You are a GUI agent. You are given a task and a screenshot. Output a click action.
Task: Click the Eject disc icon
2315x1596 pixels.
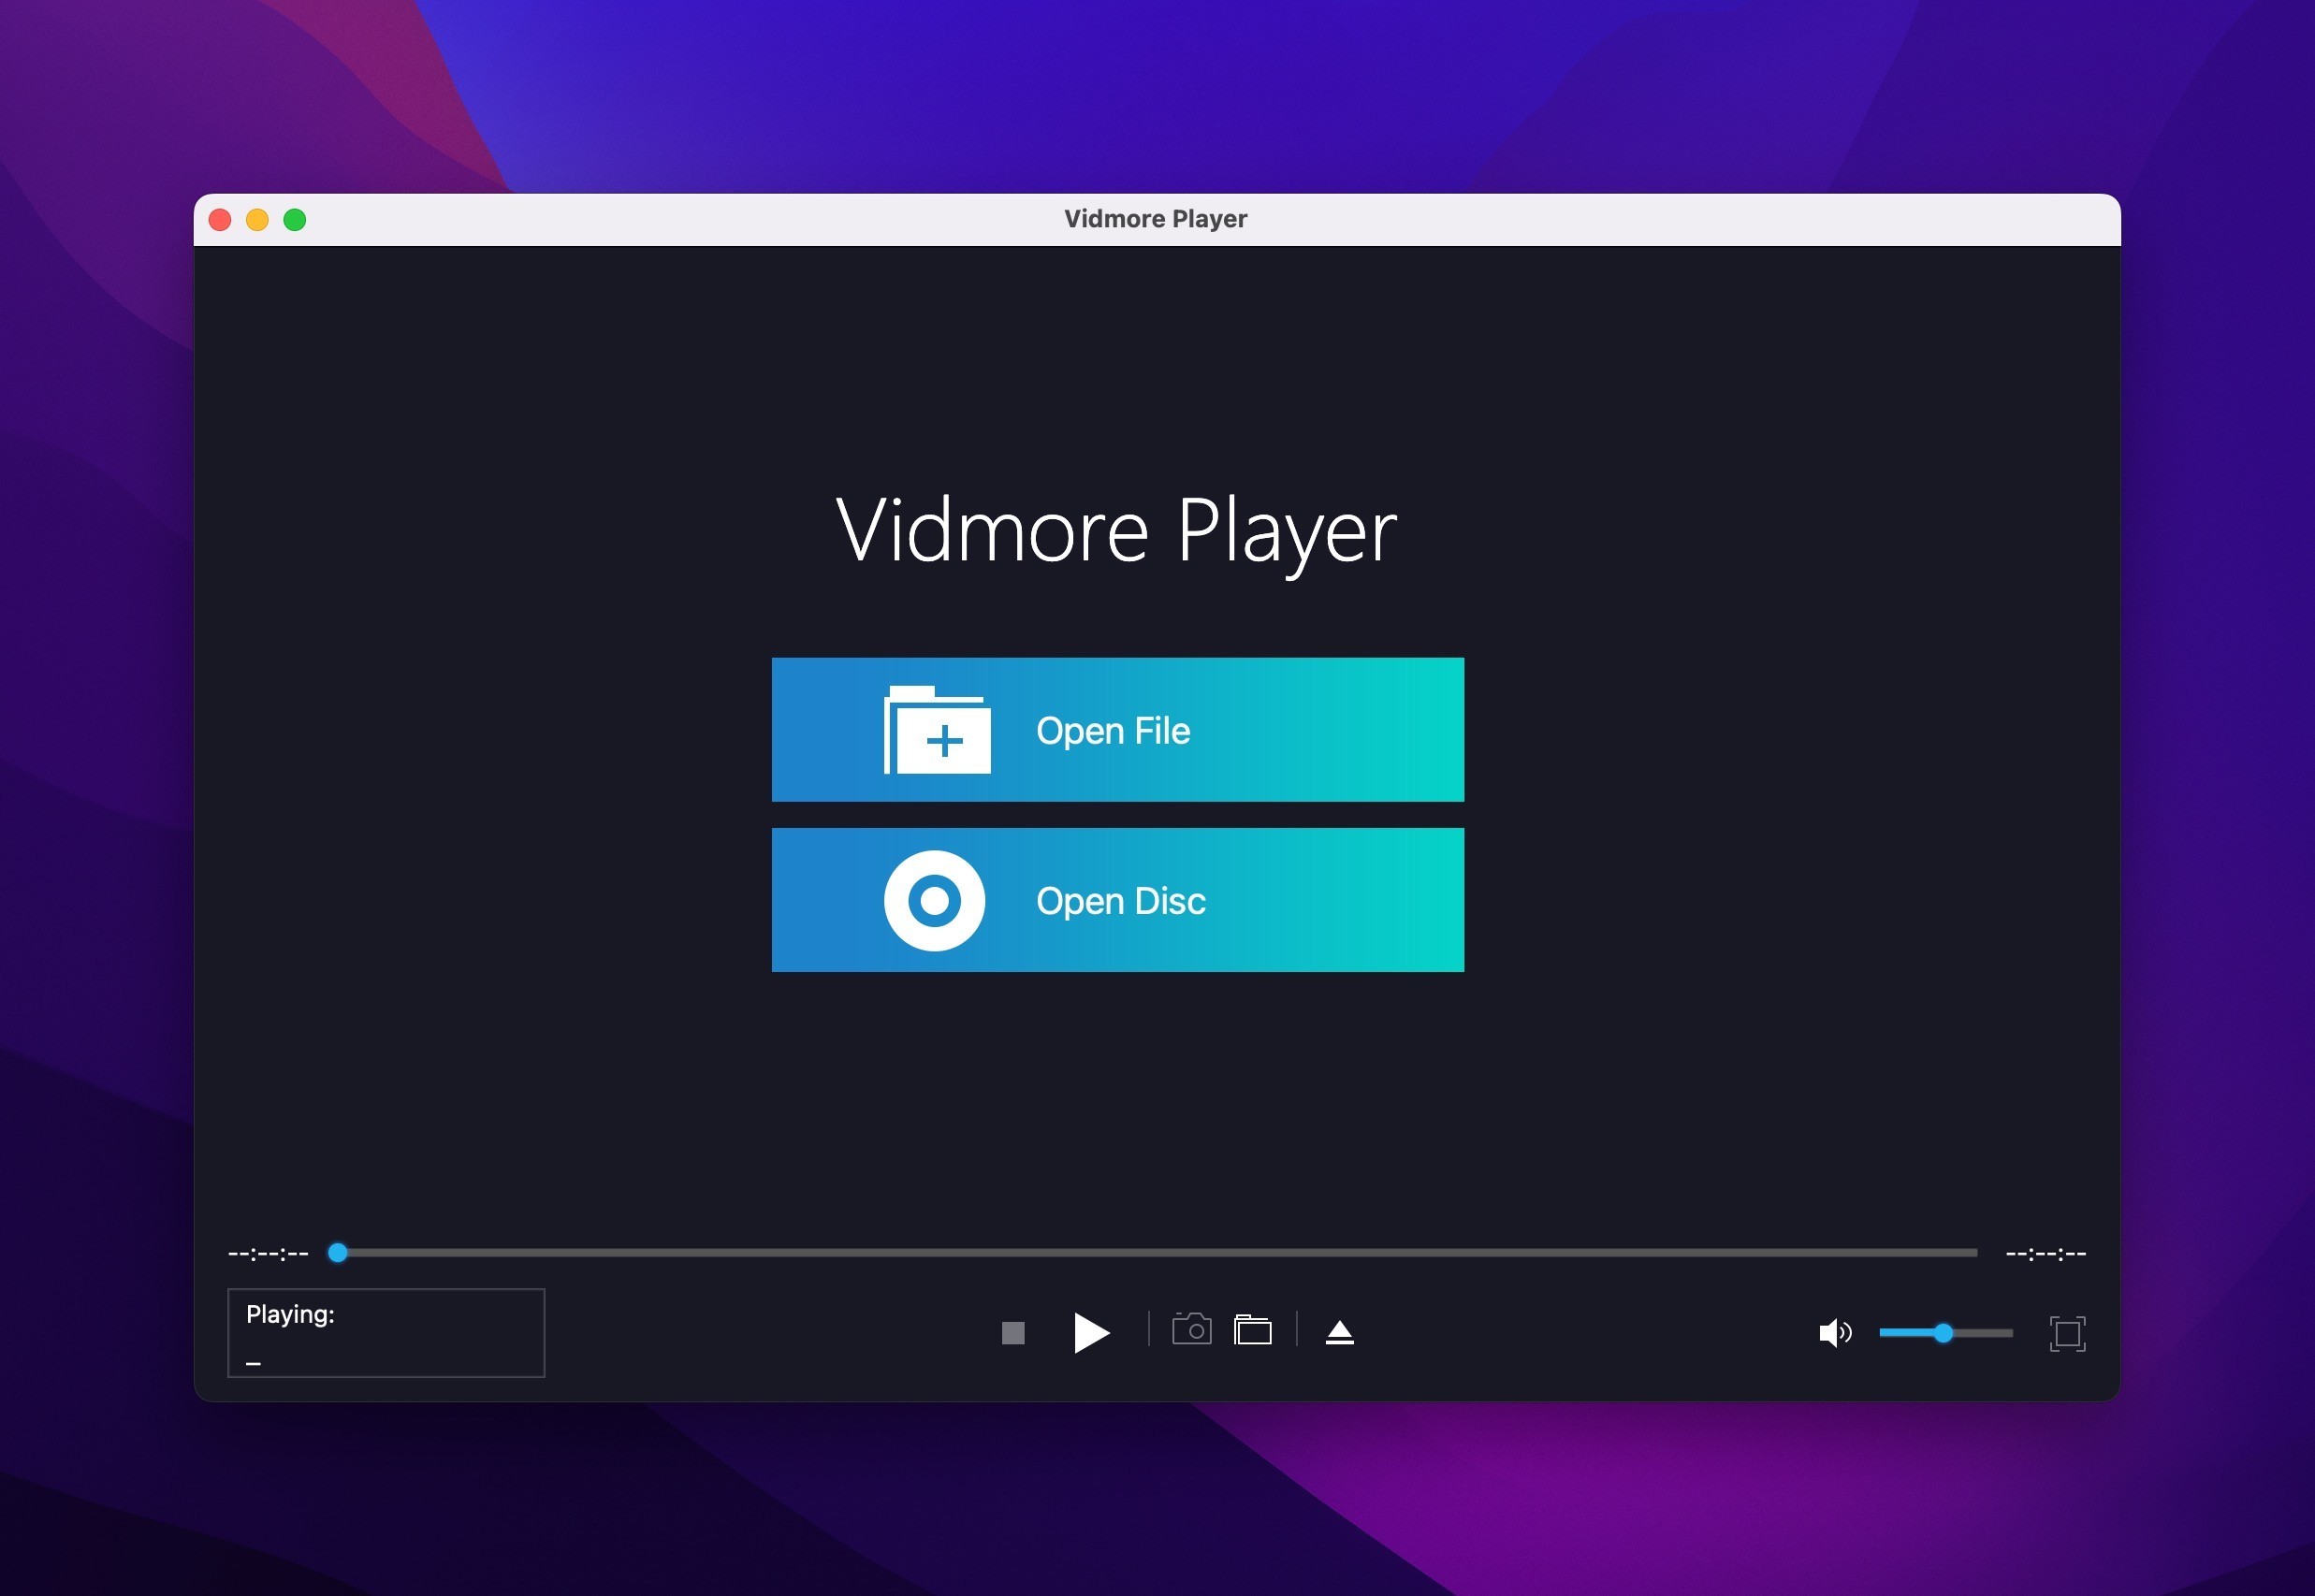click(1339, 1333)
